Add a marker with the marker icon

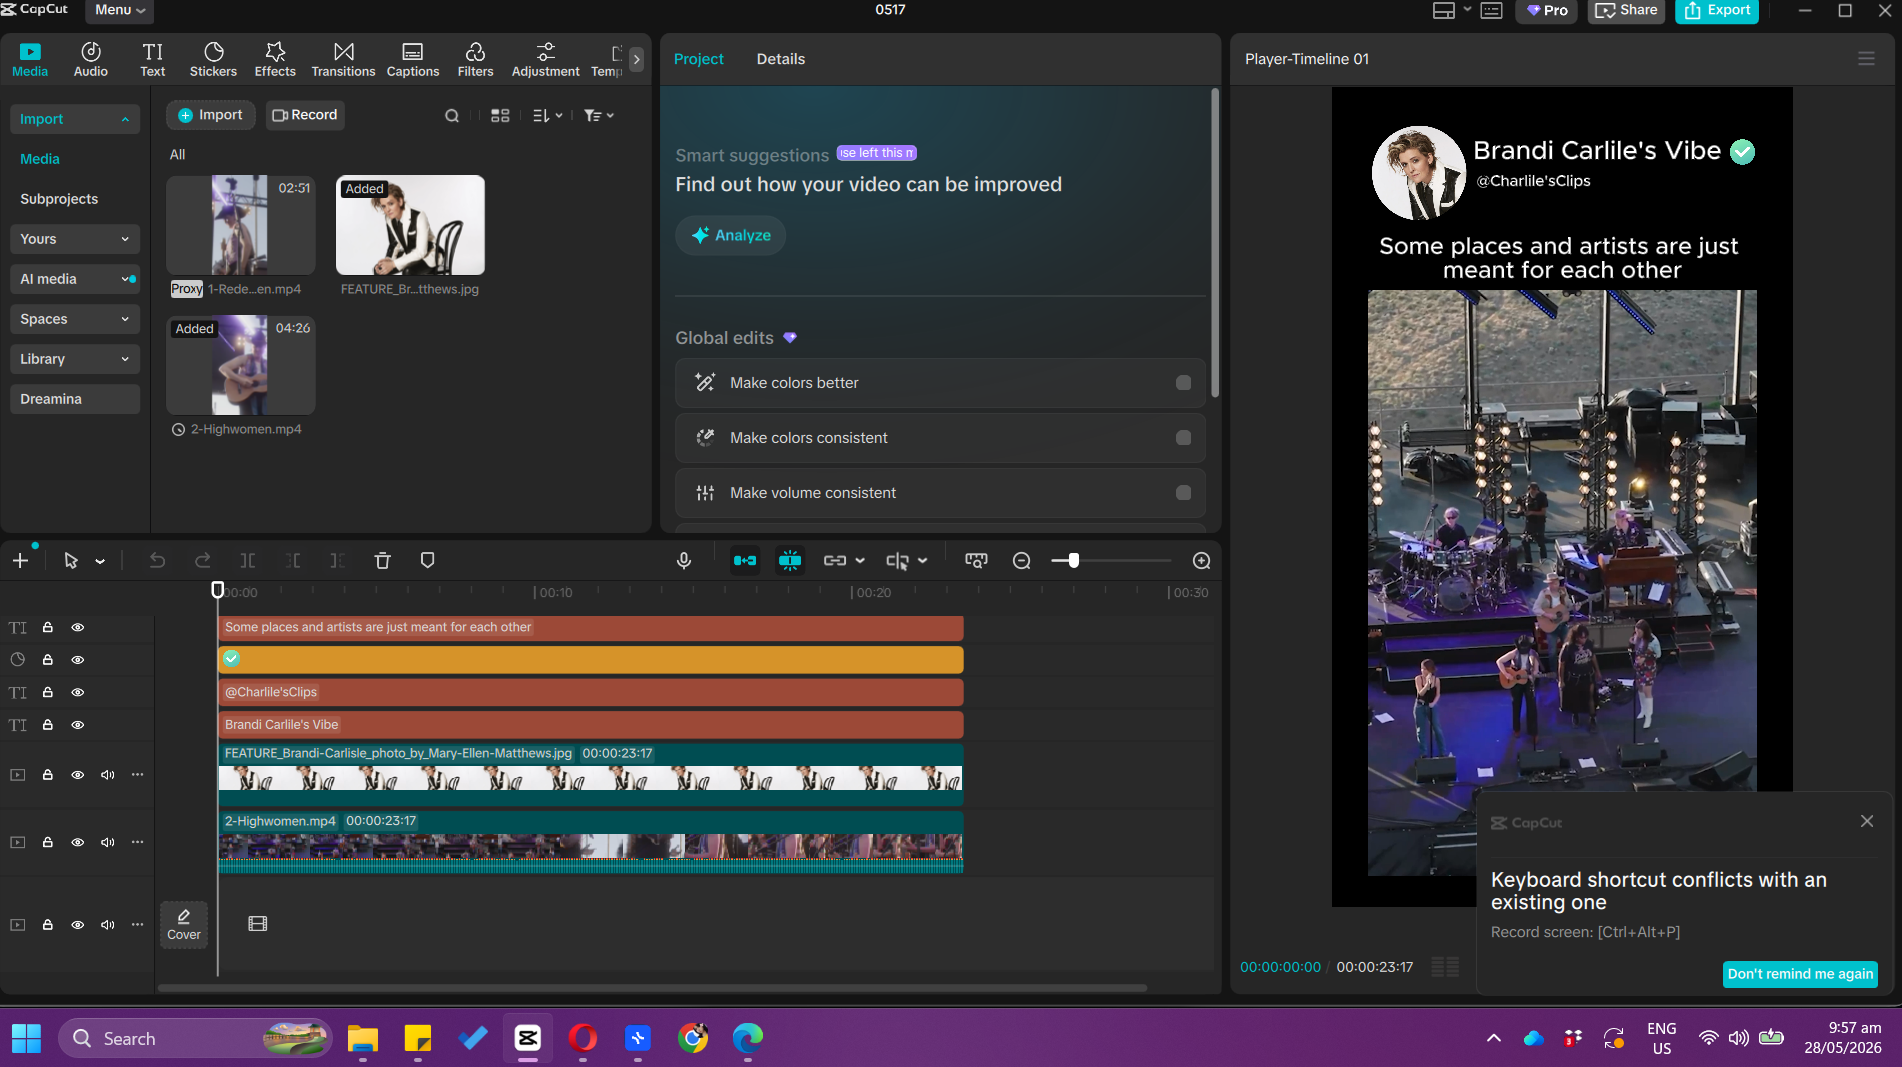[427, 560]
